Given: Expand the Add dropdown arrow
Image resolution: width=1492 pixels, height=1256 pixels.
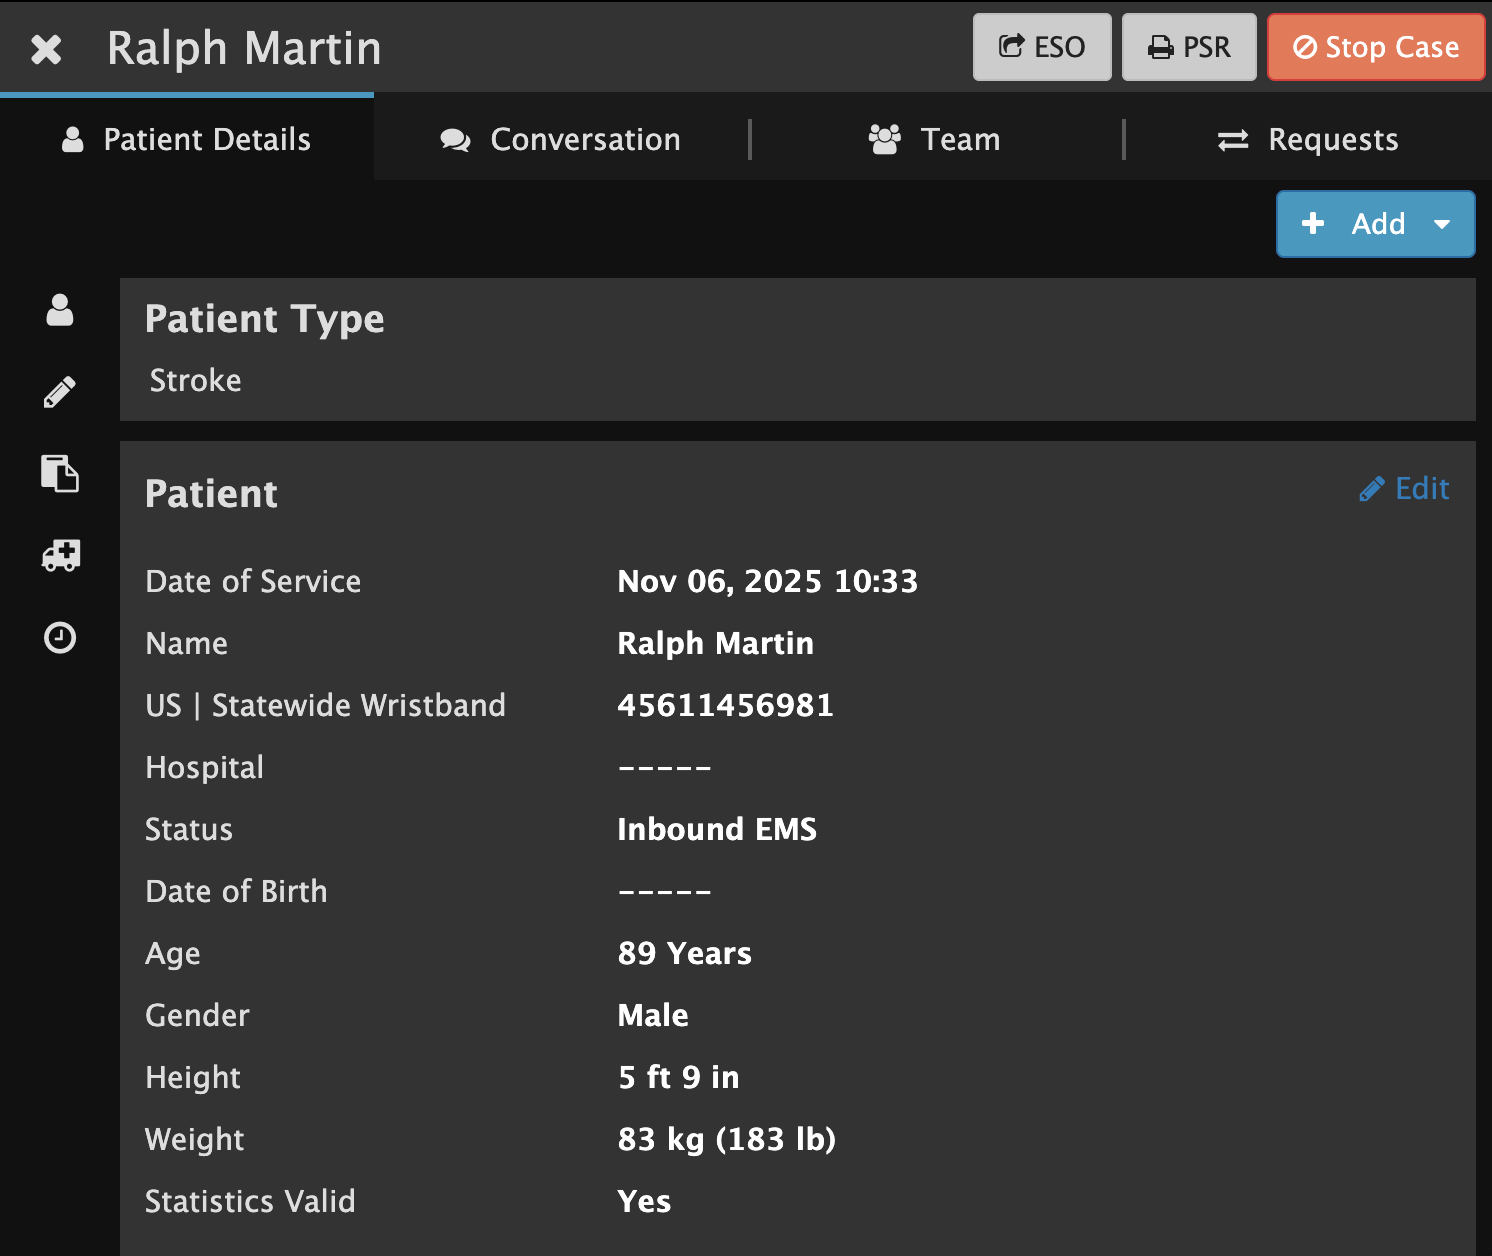Looking at the screenshot, I should coord(1442,224).
